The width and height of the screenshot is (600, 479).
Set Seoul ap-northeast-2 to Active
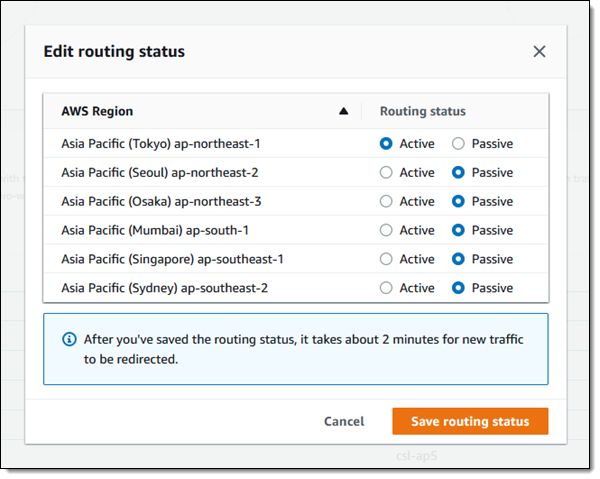coord(386,173)
